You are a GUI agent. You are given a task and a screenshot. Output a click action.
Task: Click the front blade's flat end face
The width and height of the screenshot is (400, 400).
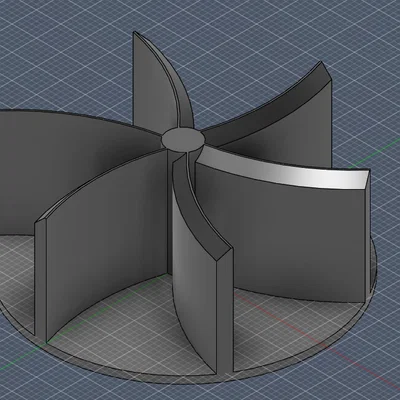[x=224, y=310]
